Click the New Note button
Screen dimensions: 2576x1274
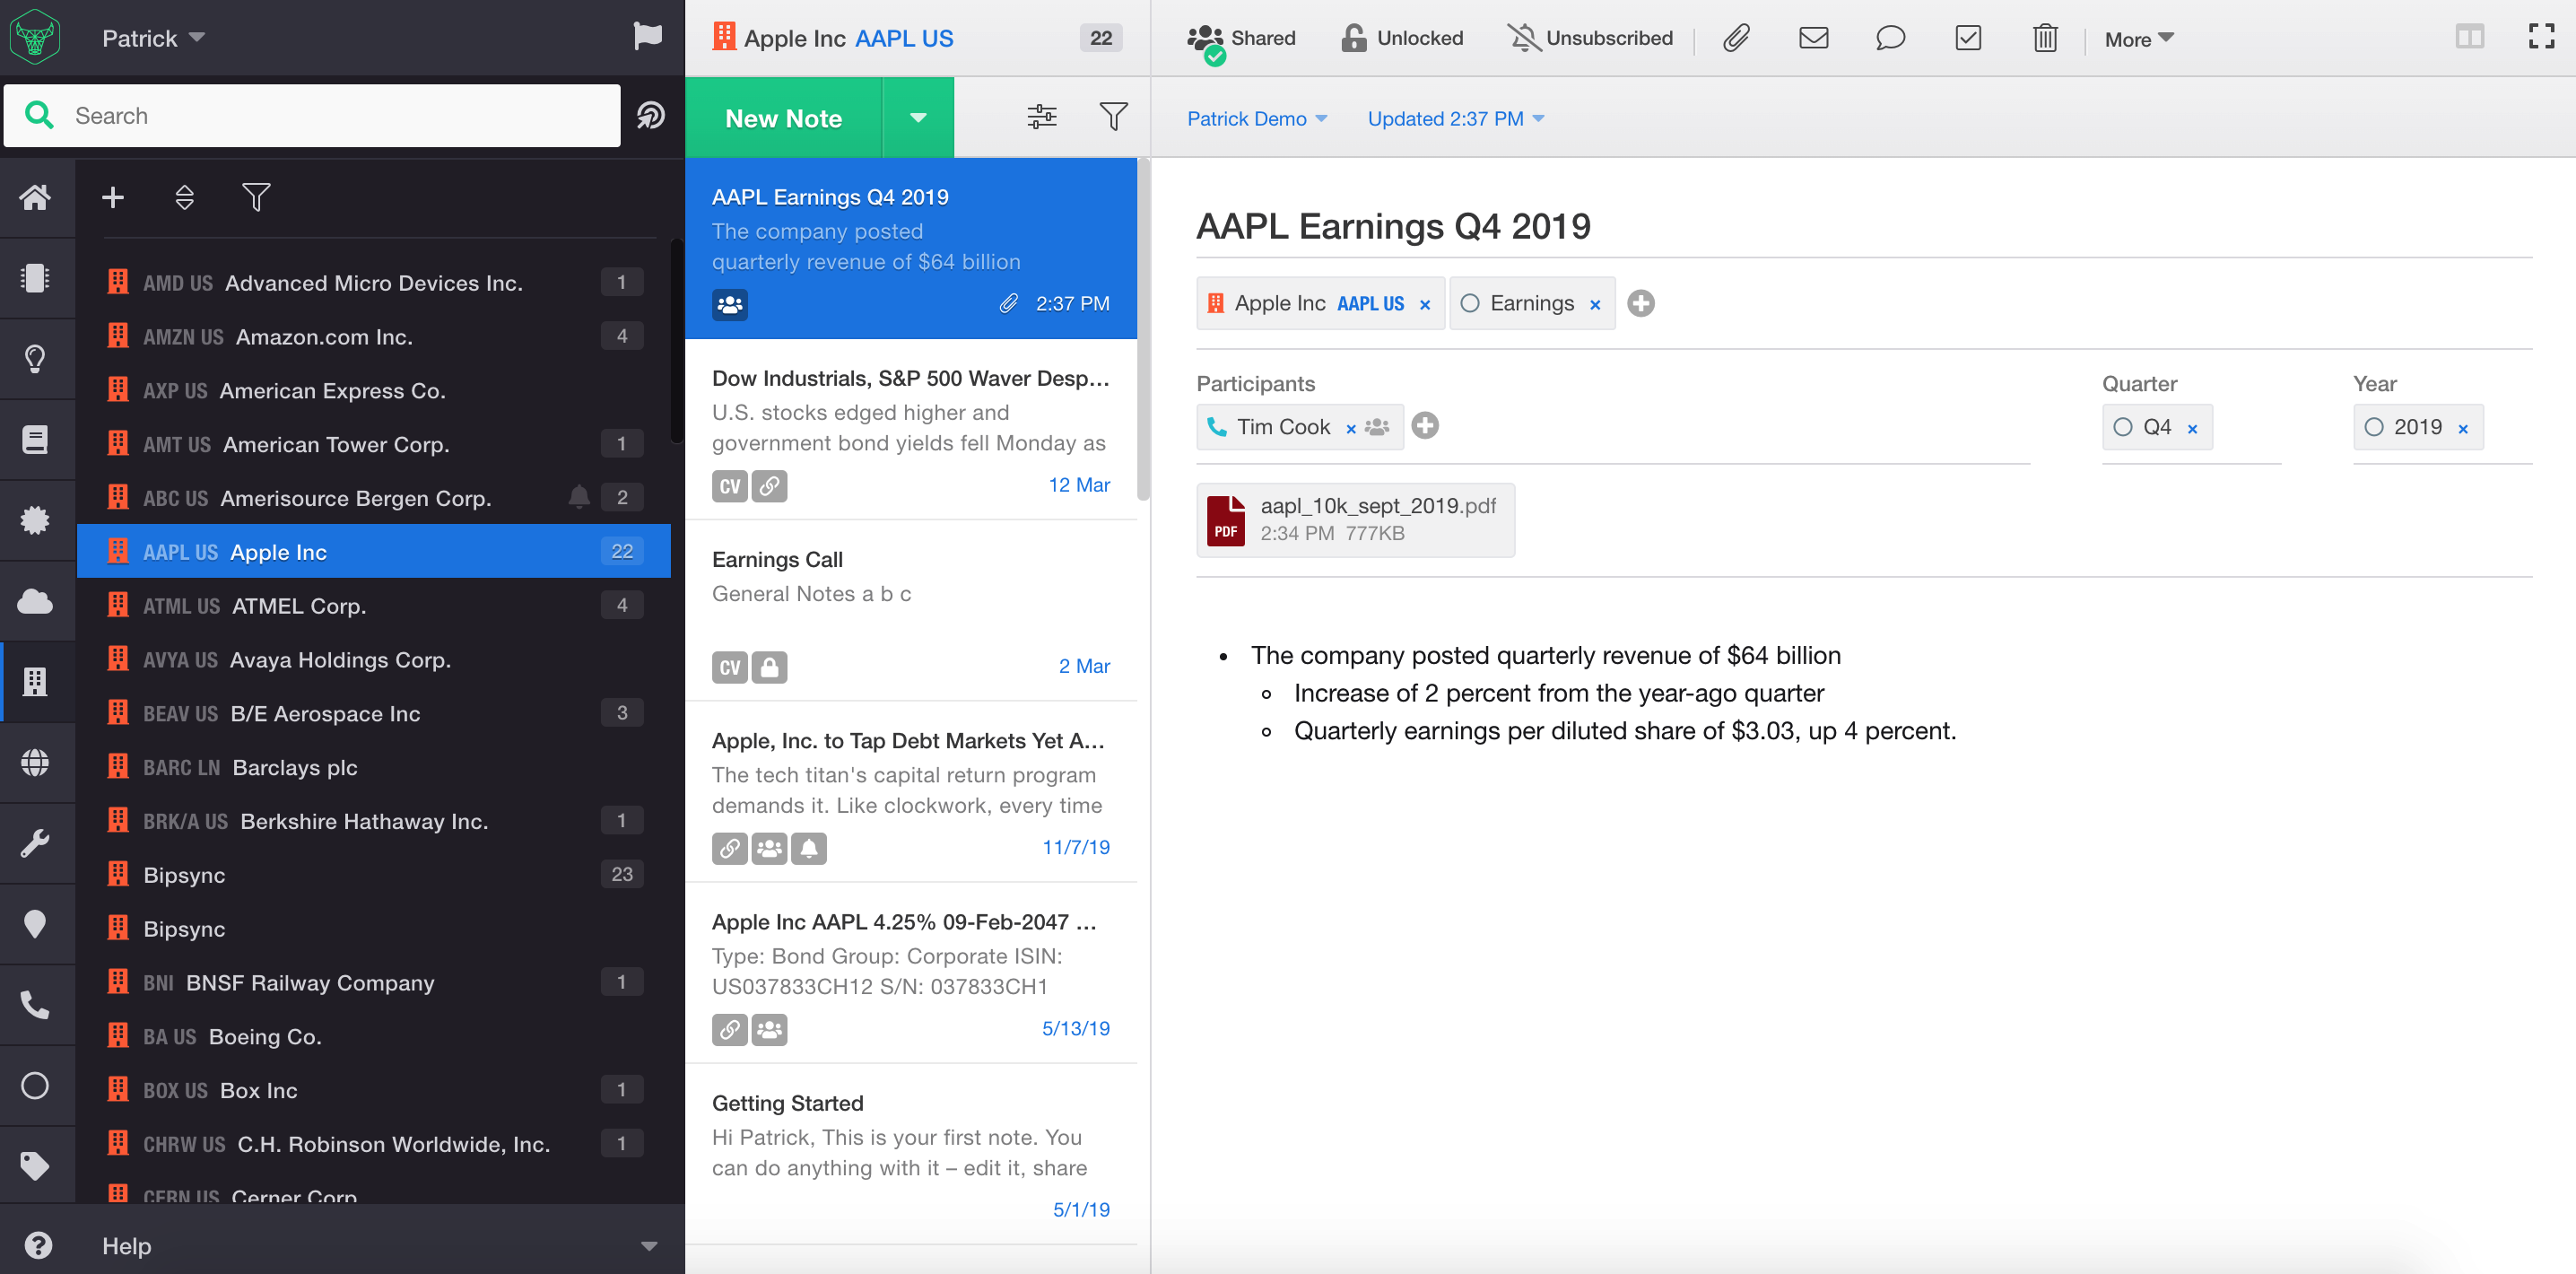coord(783,118)
